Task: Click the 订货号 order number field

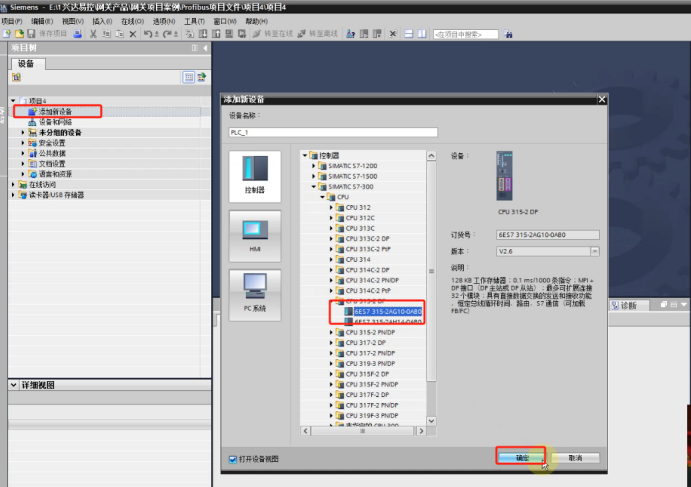Action: (548, 235)
